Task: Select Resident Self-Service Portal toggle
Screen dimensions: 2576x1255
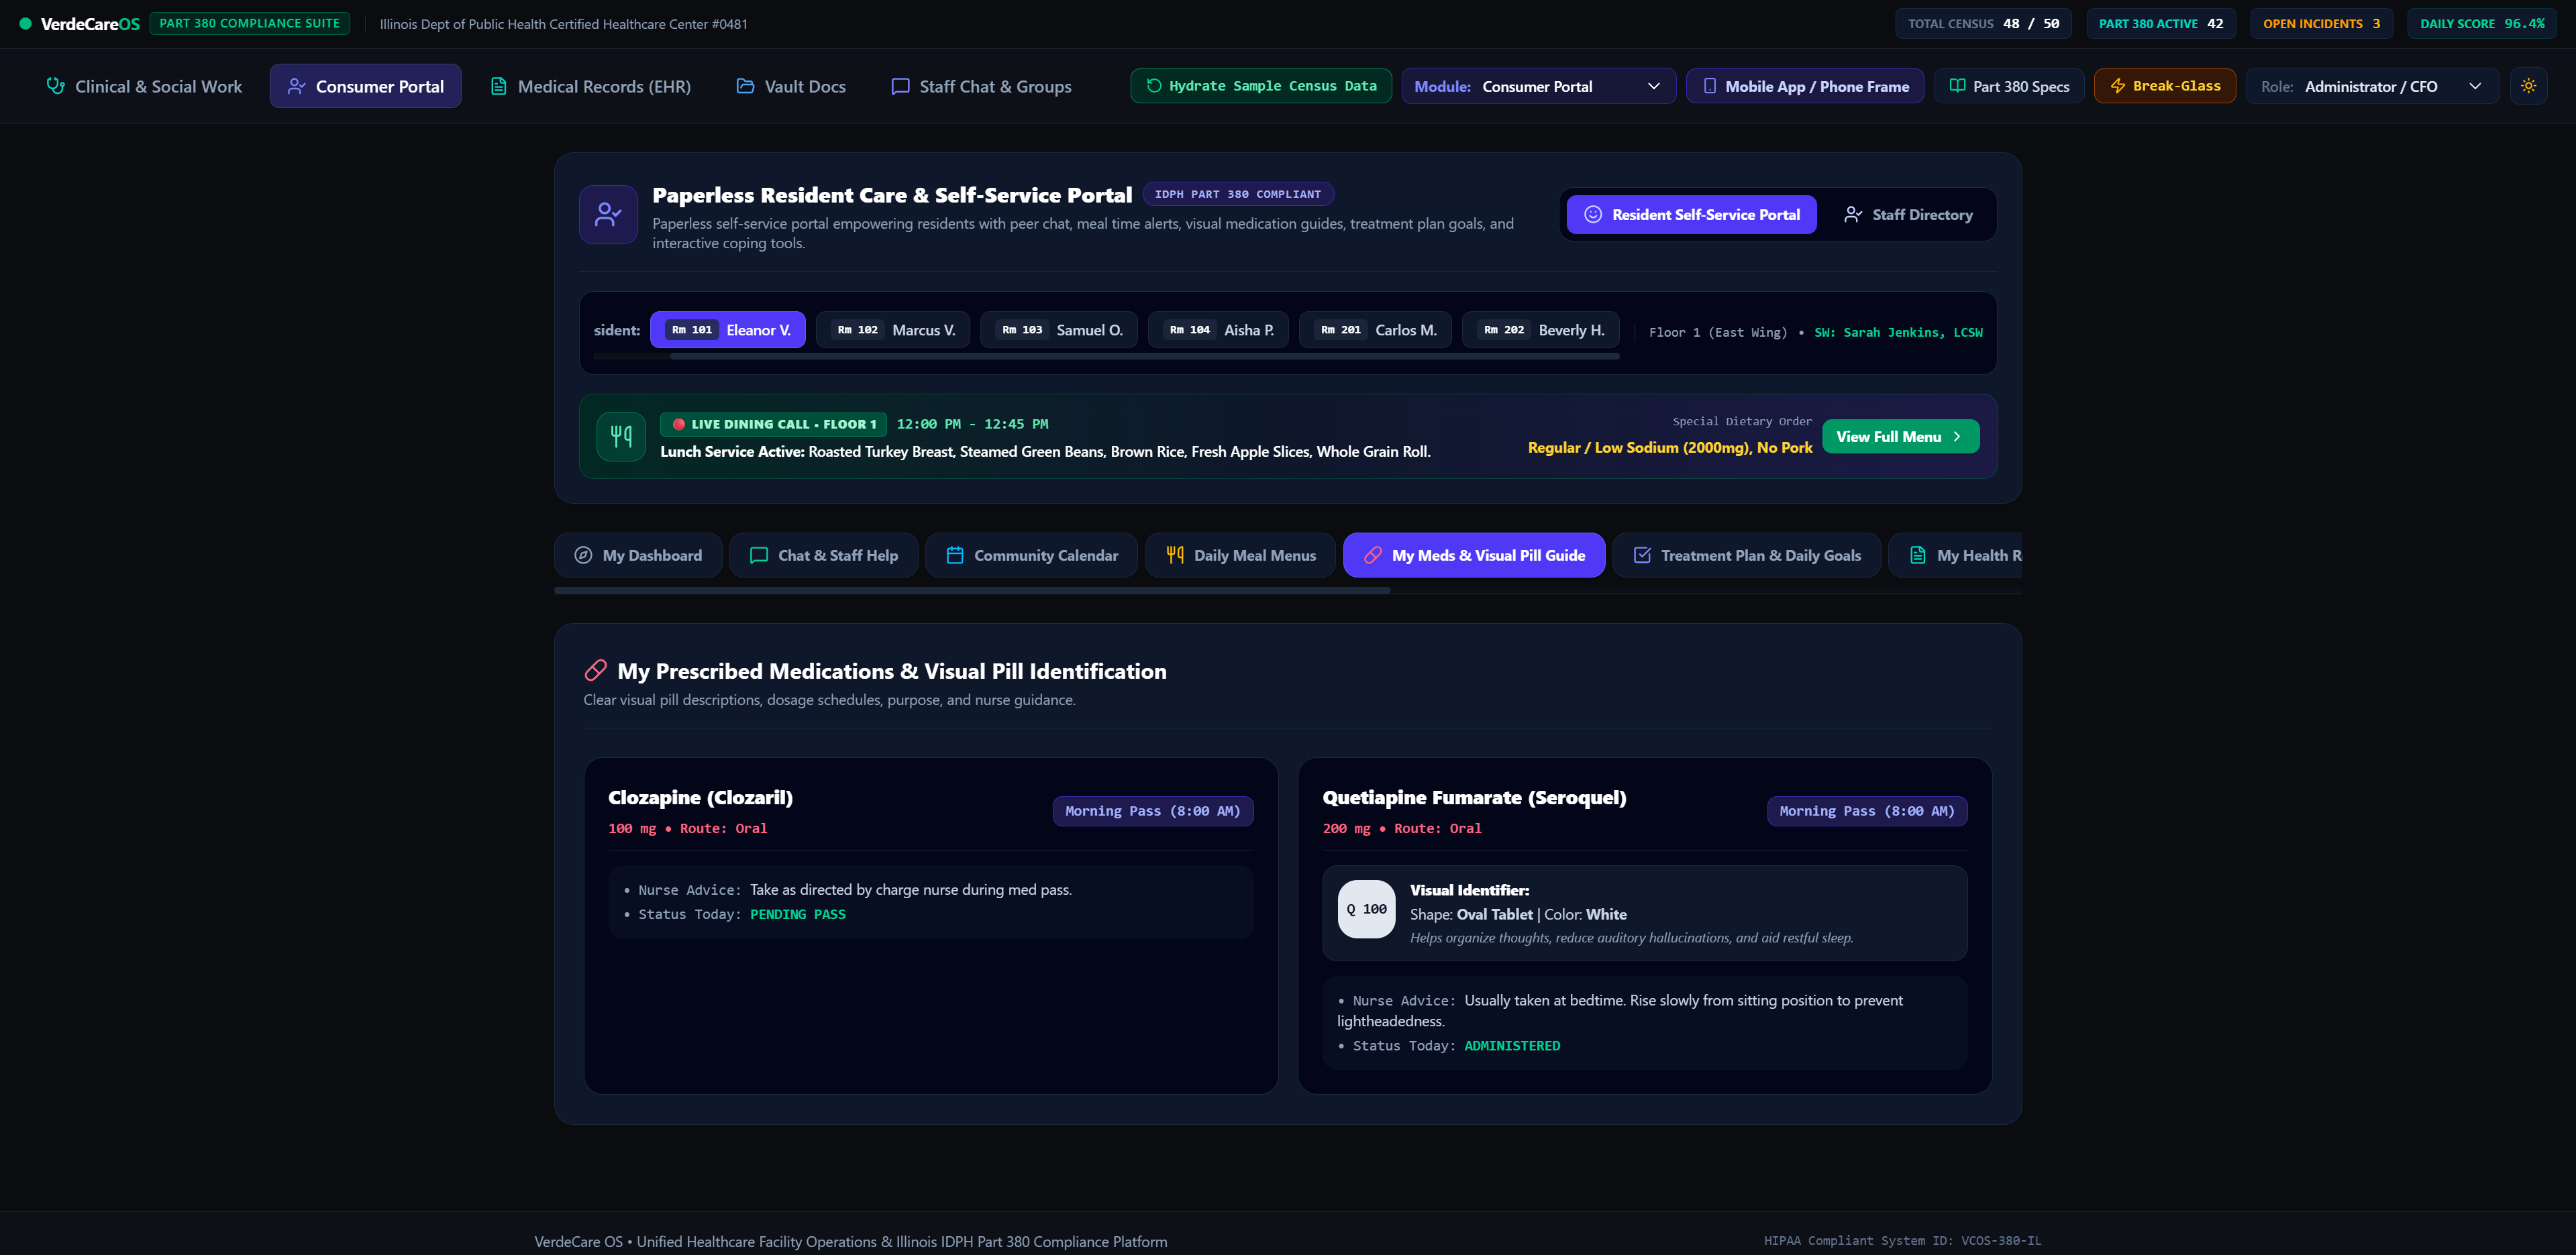Action: click(x=1691, y=214)
